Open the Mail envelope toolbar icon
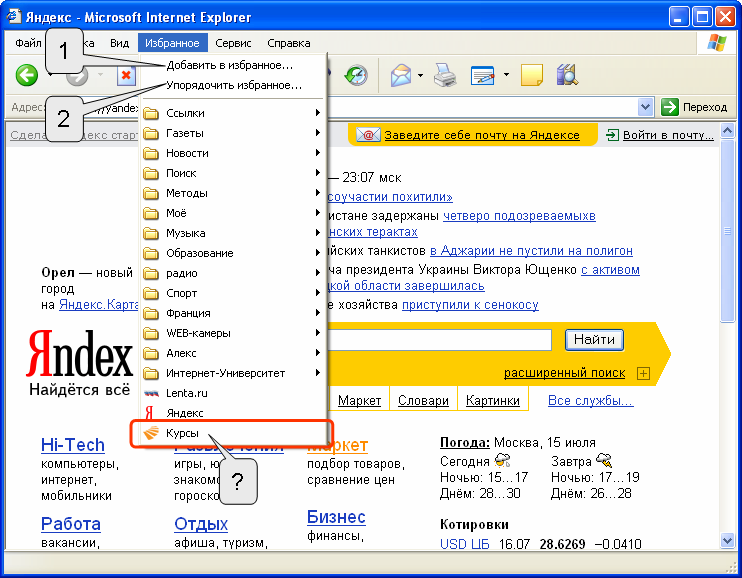The width and height of the screenshot is (742, 578). pos(401,75)
